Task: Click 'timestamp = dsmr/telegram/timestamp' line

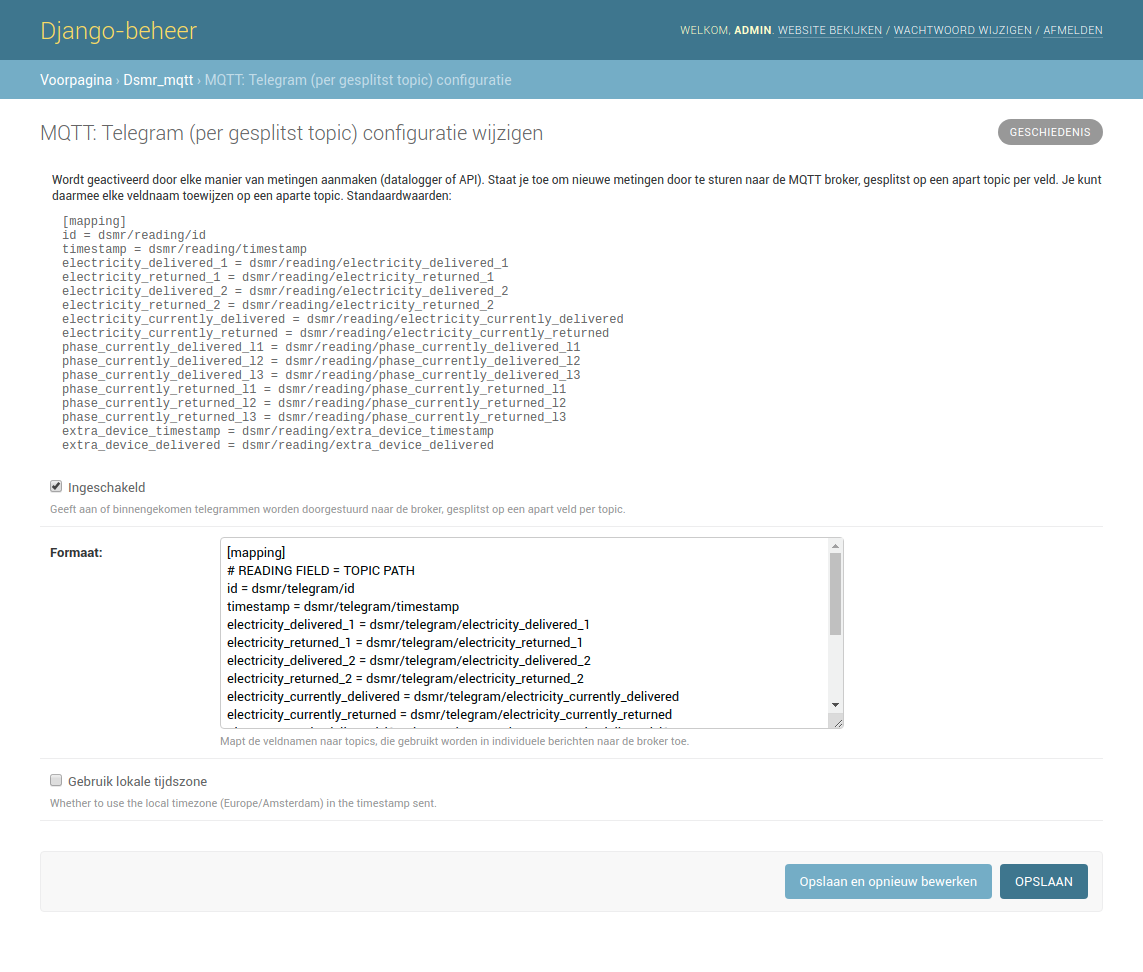Action: coord(343,607)
